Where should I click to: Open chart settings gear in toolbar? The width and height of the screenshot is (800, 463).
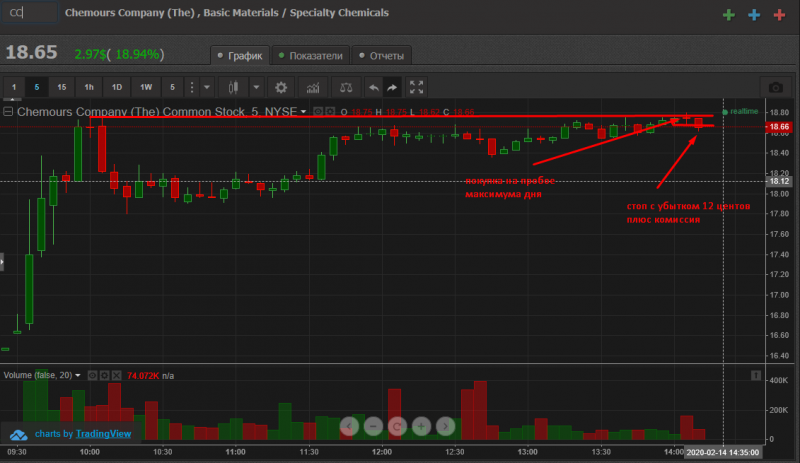[x=281, y=87]
